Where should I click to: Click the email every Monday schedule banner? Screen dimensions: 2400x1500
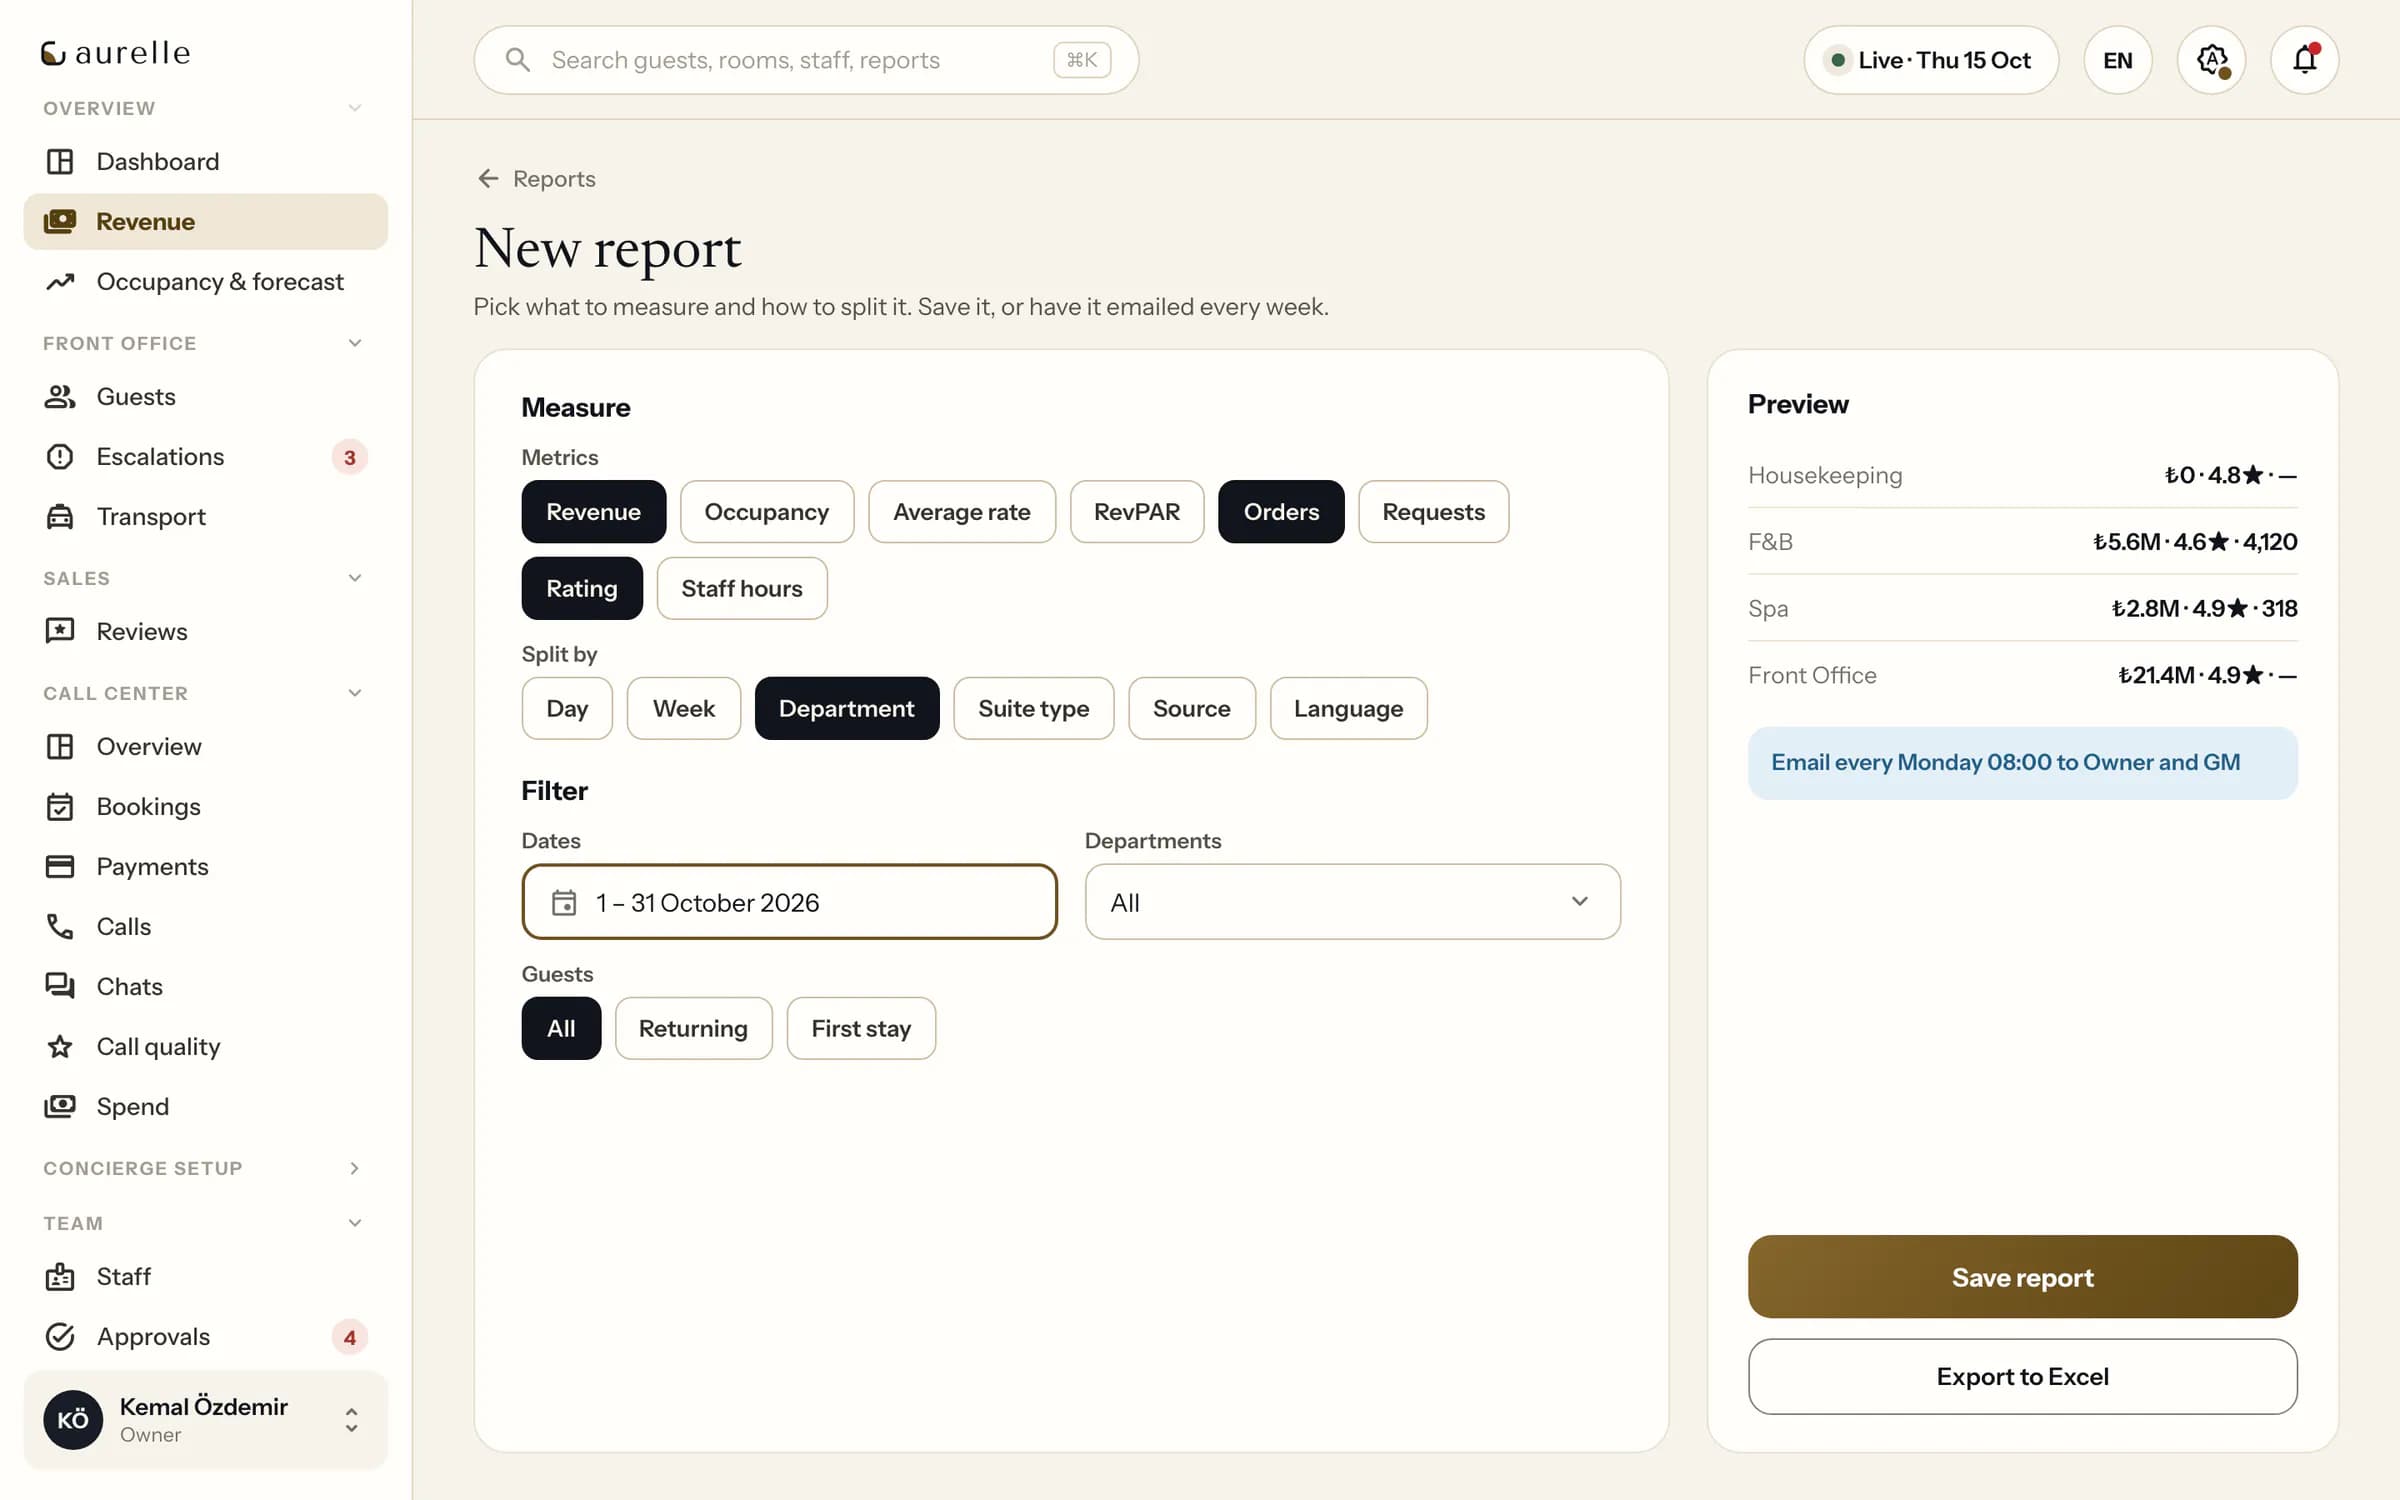(2022, 762)
